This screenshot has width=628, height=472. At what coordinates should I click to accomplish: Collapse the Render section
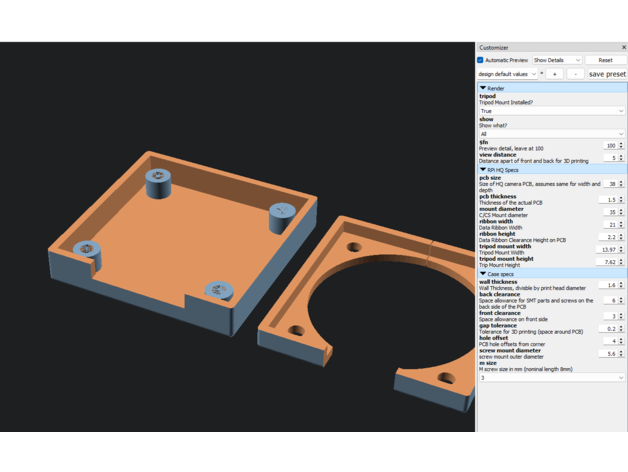click(x=484, y=88)
